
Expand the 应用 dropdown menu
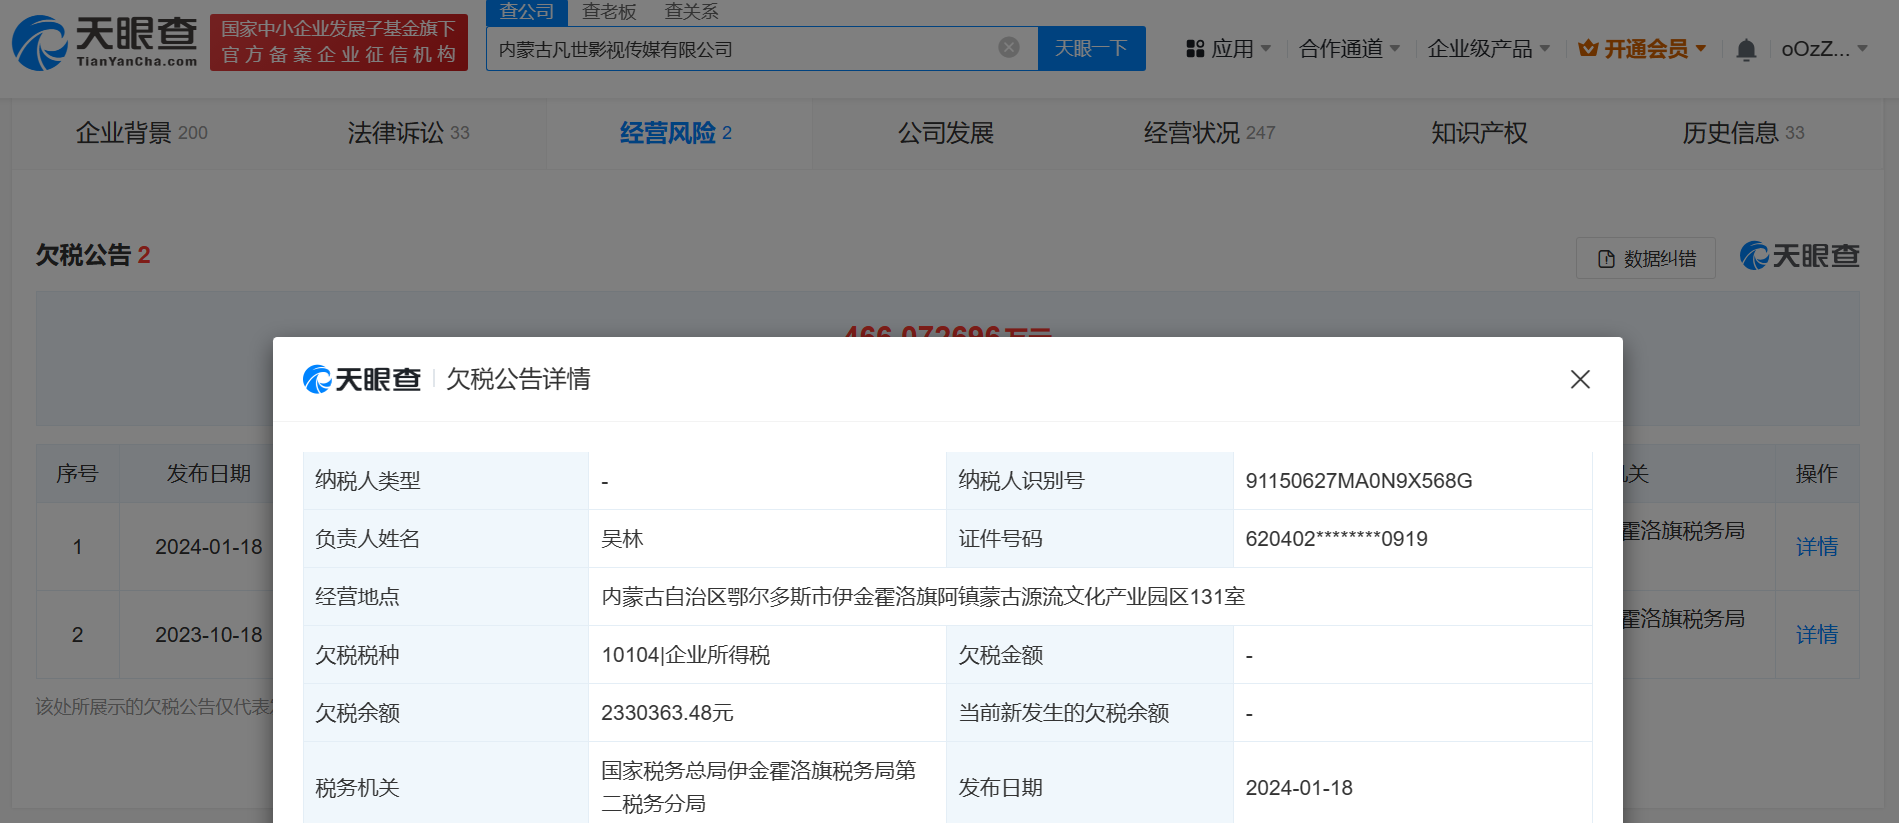1228,48
